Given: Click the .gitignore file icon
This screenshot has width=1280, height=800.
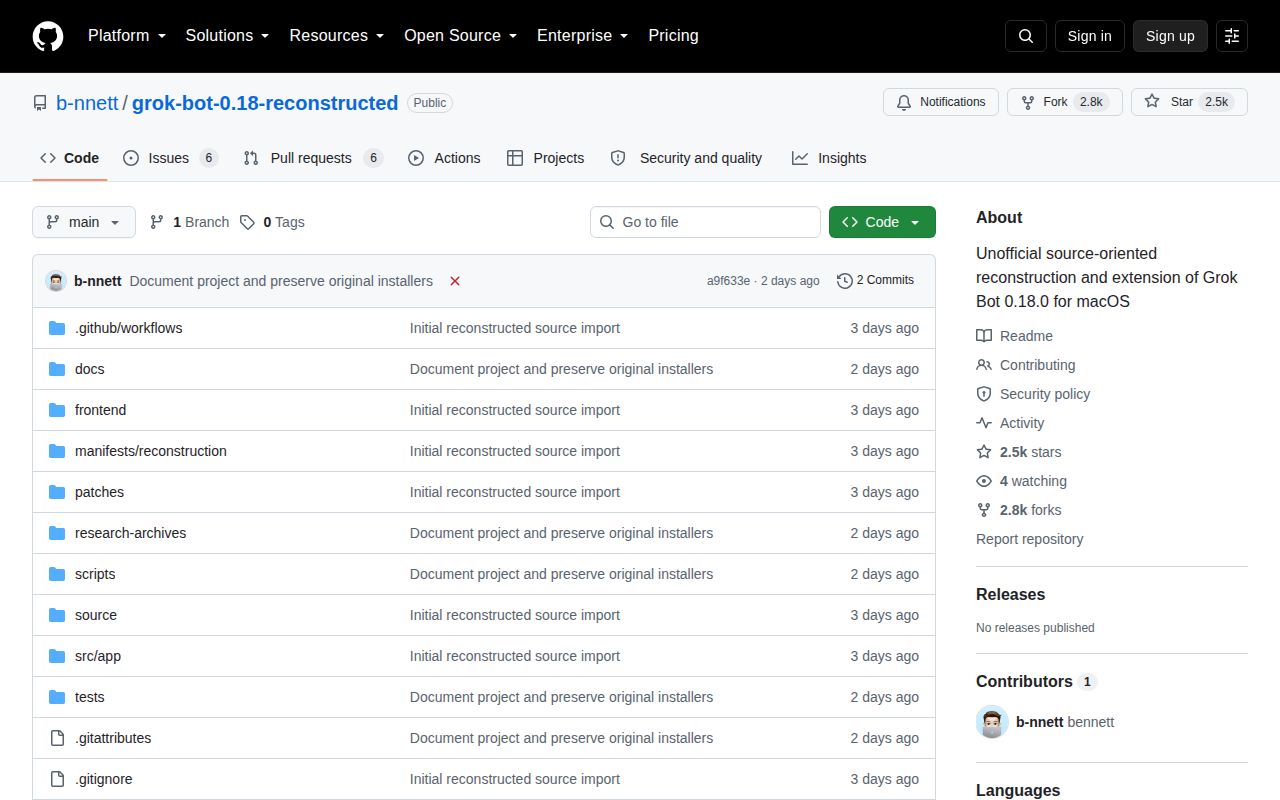Looking at the screenshot, I should coord(57,779).
